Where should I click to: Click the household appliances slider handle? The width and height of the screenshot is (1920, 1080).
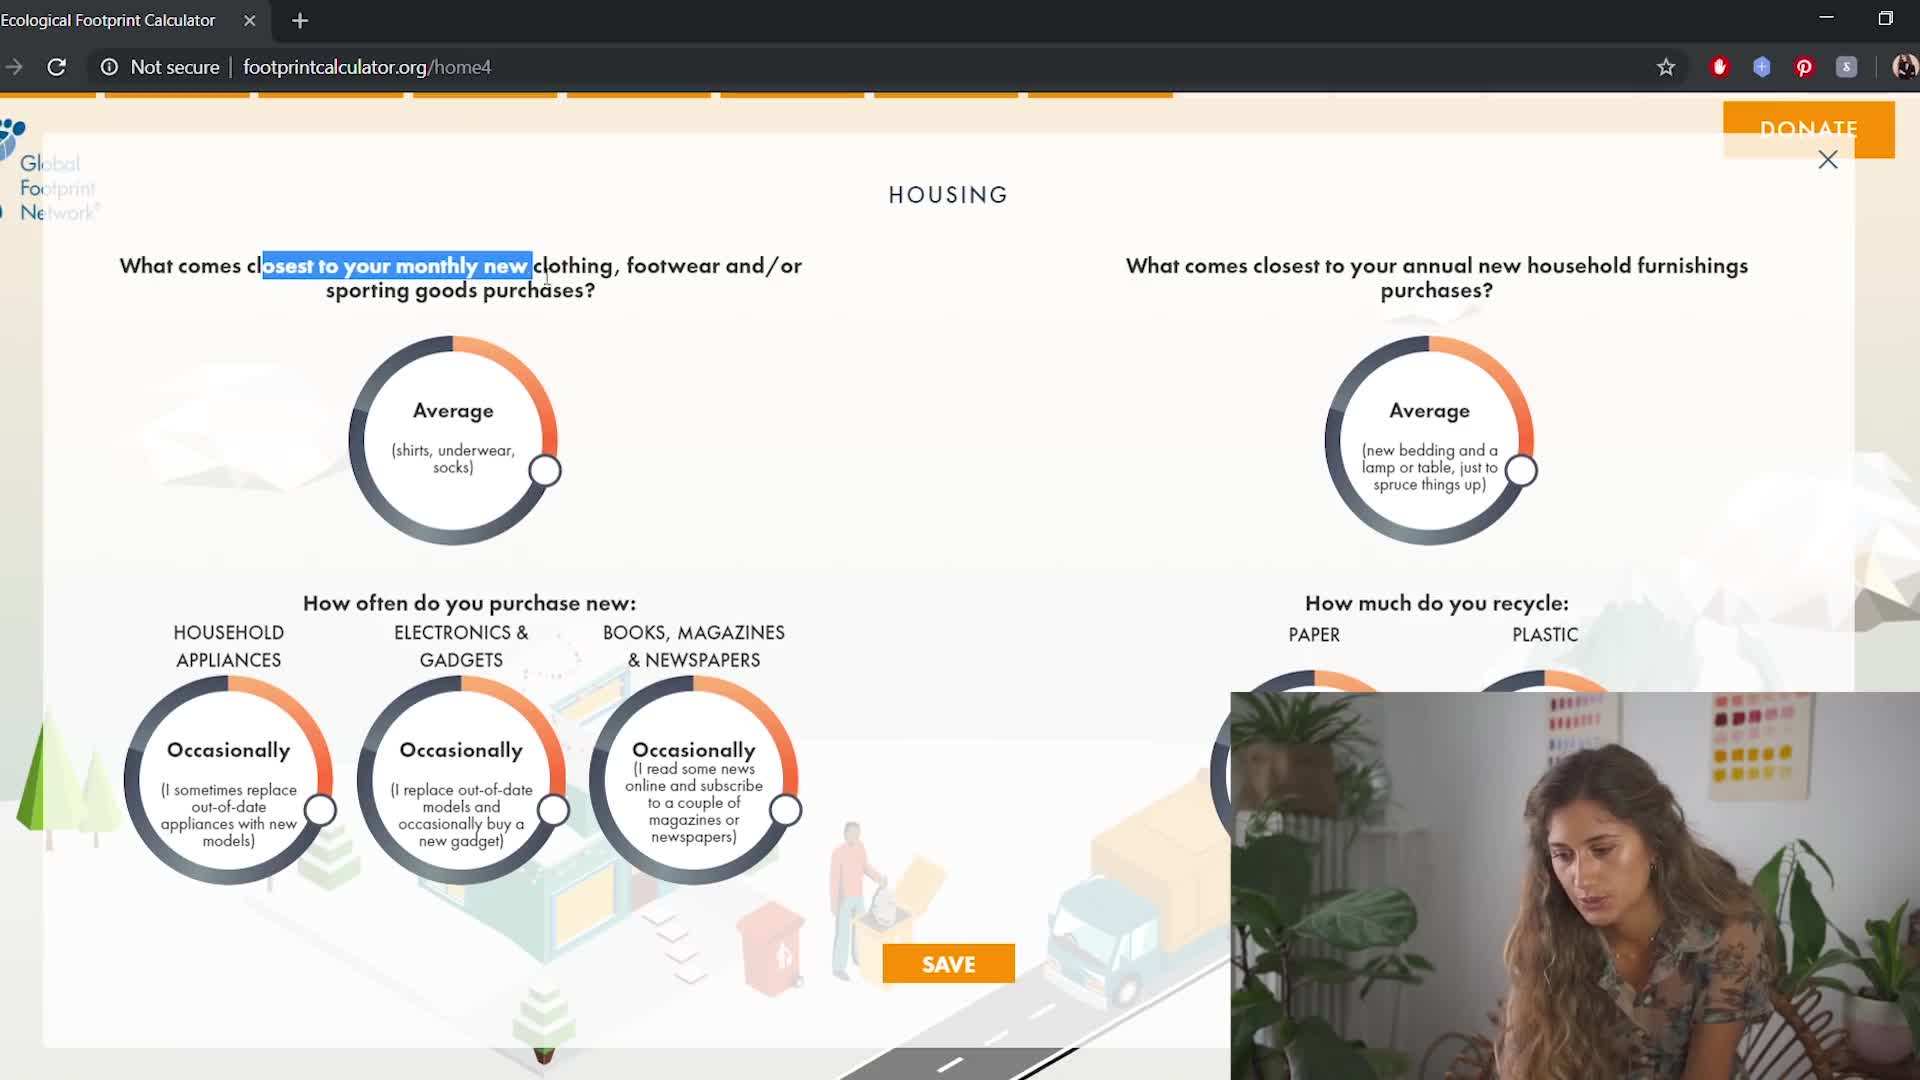(320, 810)
